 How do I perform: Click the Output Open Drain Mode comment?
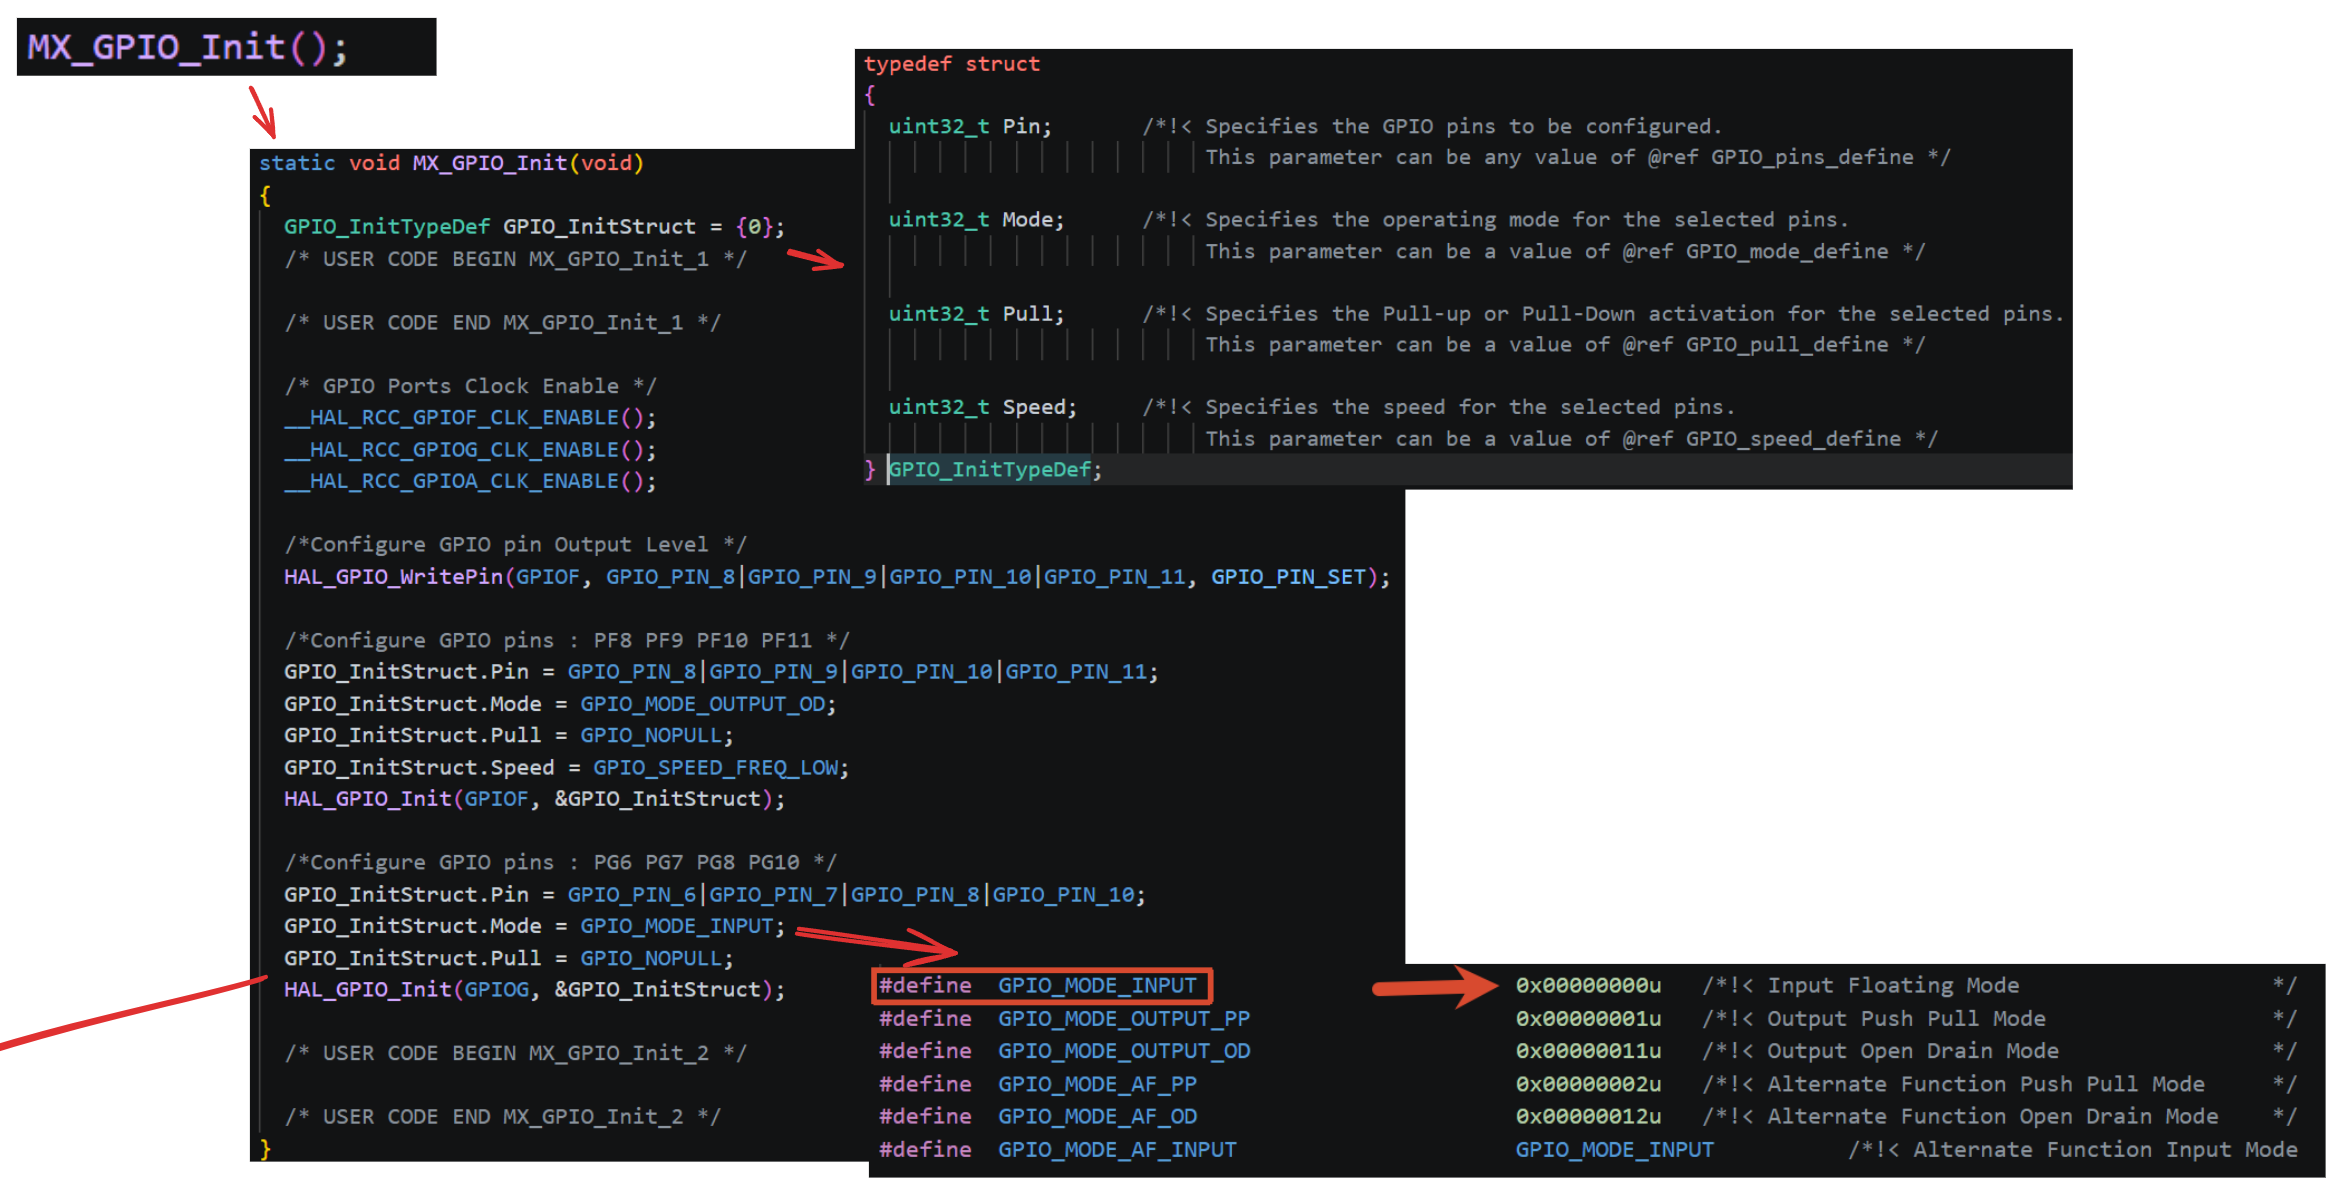[x=1913, y=1051]
